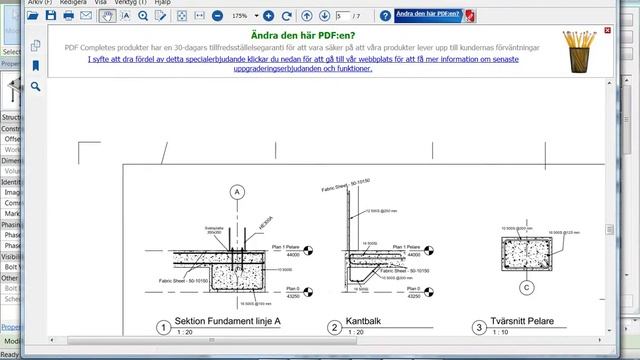Click the circled number 2 view marker

(335, 327)
